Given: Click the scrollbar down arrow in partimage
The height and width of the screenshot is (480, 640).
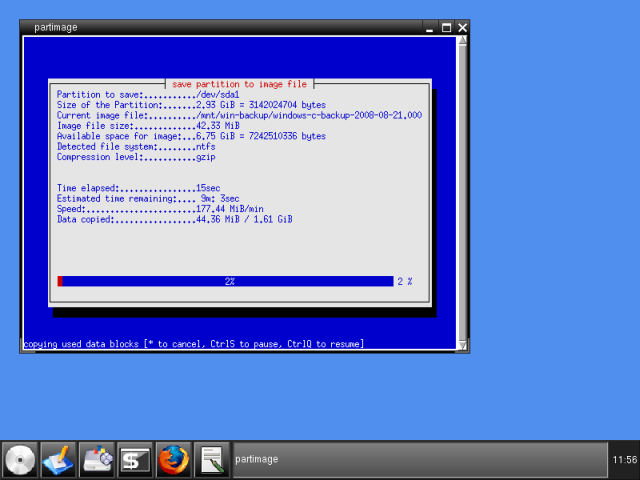Looking at the screenshot, I should tap(462, 345).
